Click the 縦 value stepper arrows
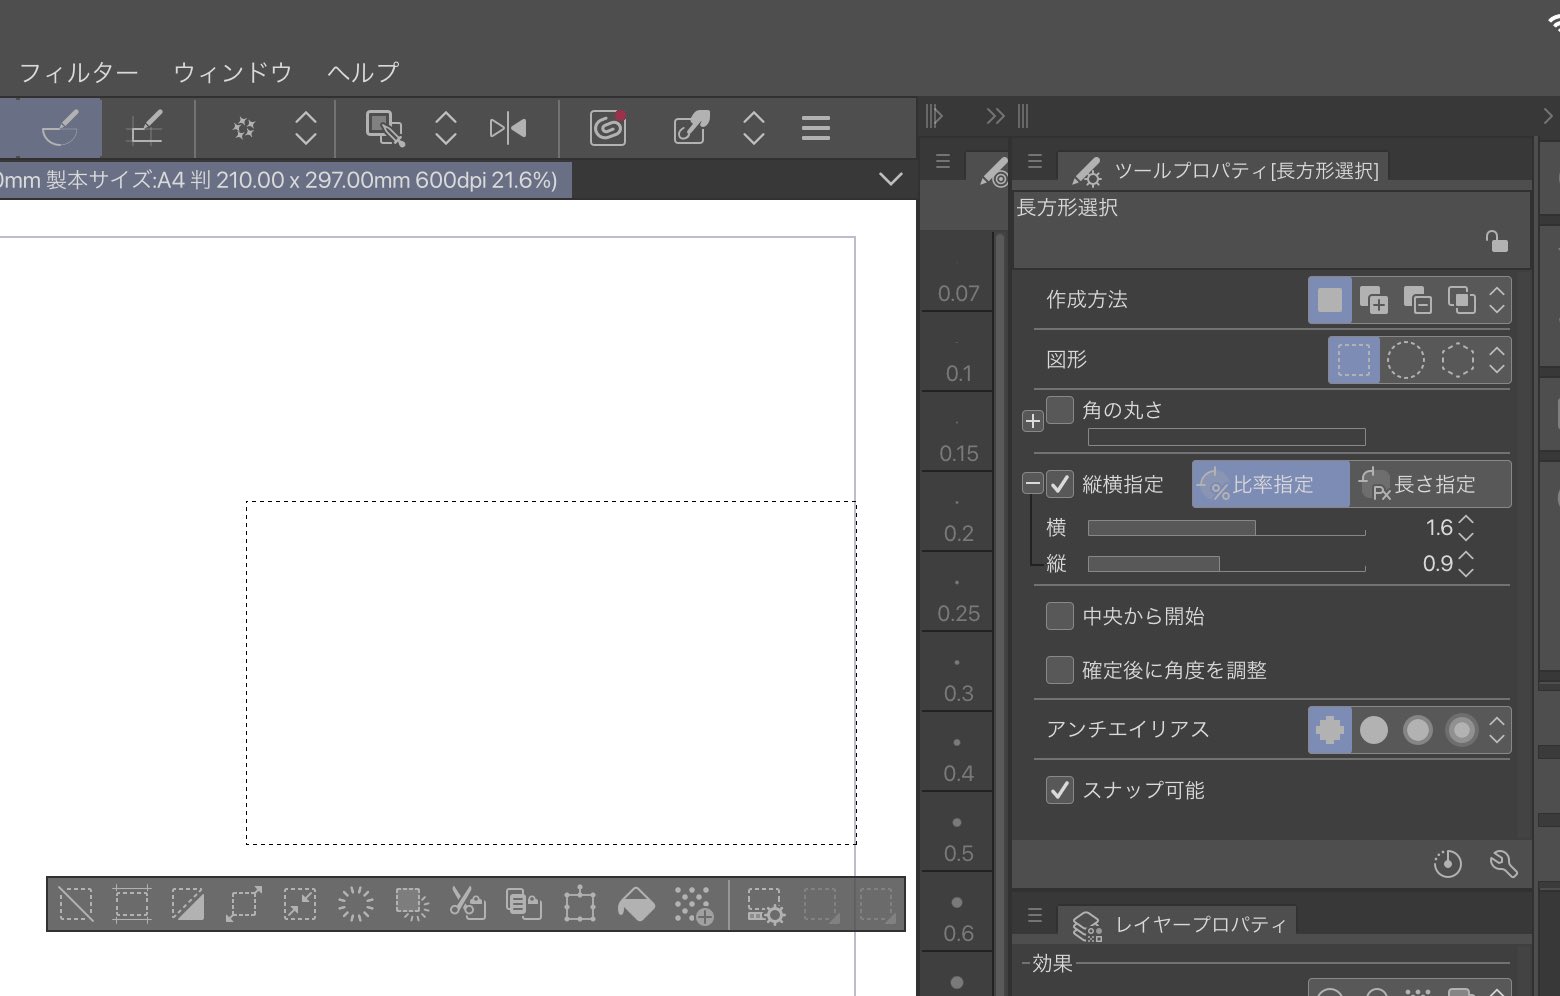 1466,564
